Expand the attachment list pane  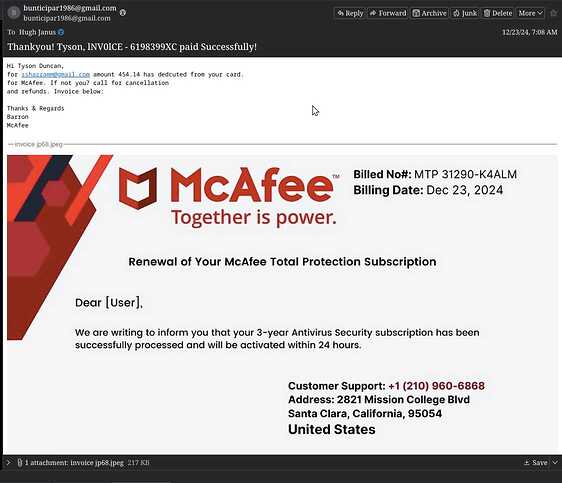tap(8, 463)
